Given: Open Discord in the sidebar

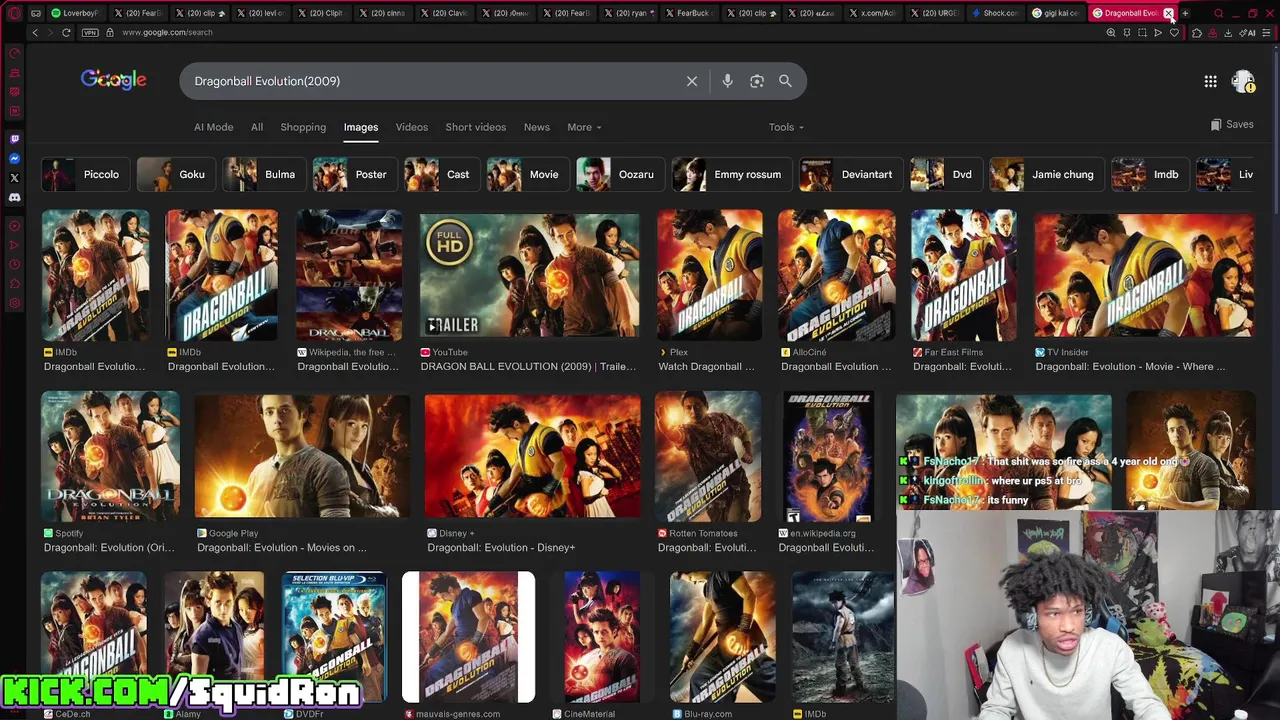Looking at the screenshot, I should click(14, 197).
